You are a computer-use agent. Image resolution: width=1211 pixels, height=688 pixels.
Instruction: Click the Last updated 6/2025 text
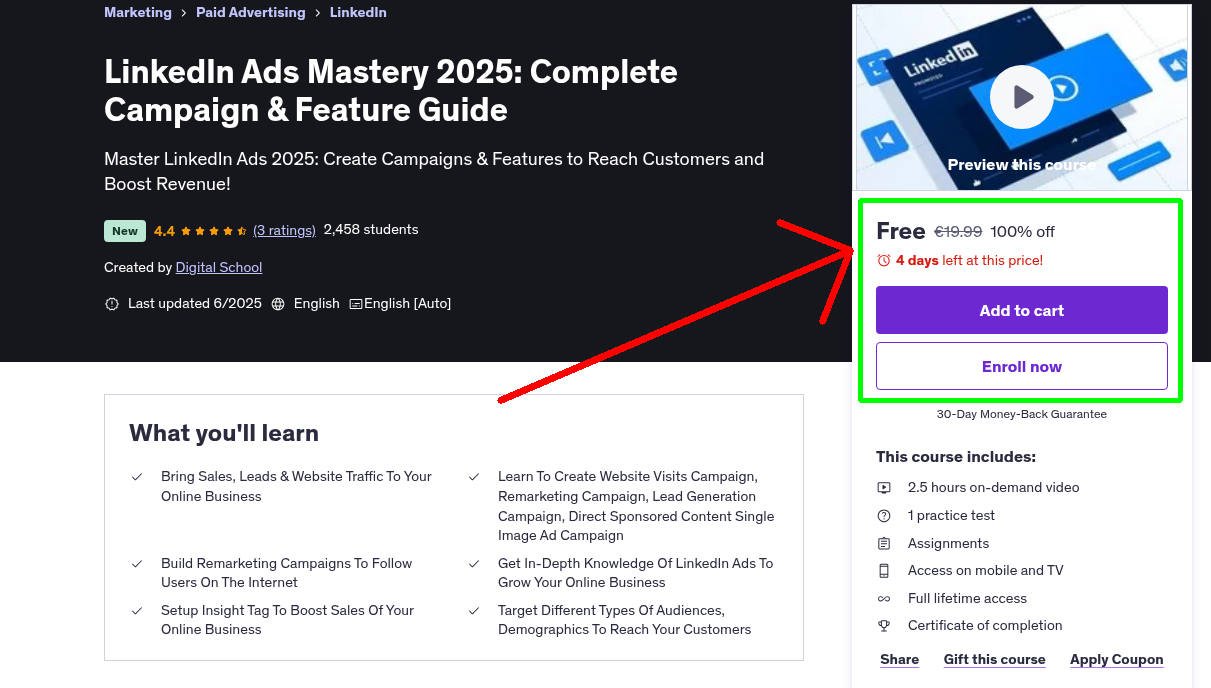click(x=195, y=304)
